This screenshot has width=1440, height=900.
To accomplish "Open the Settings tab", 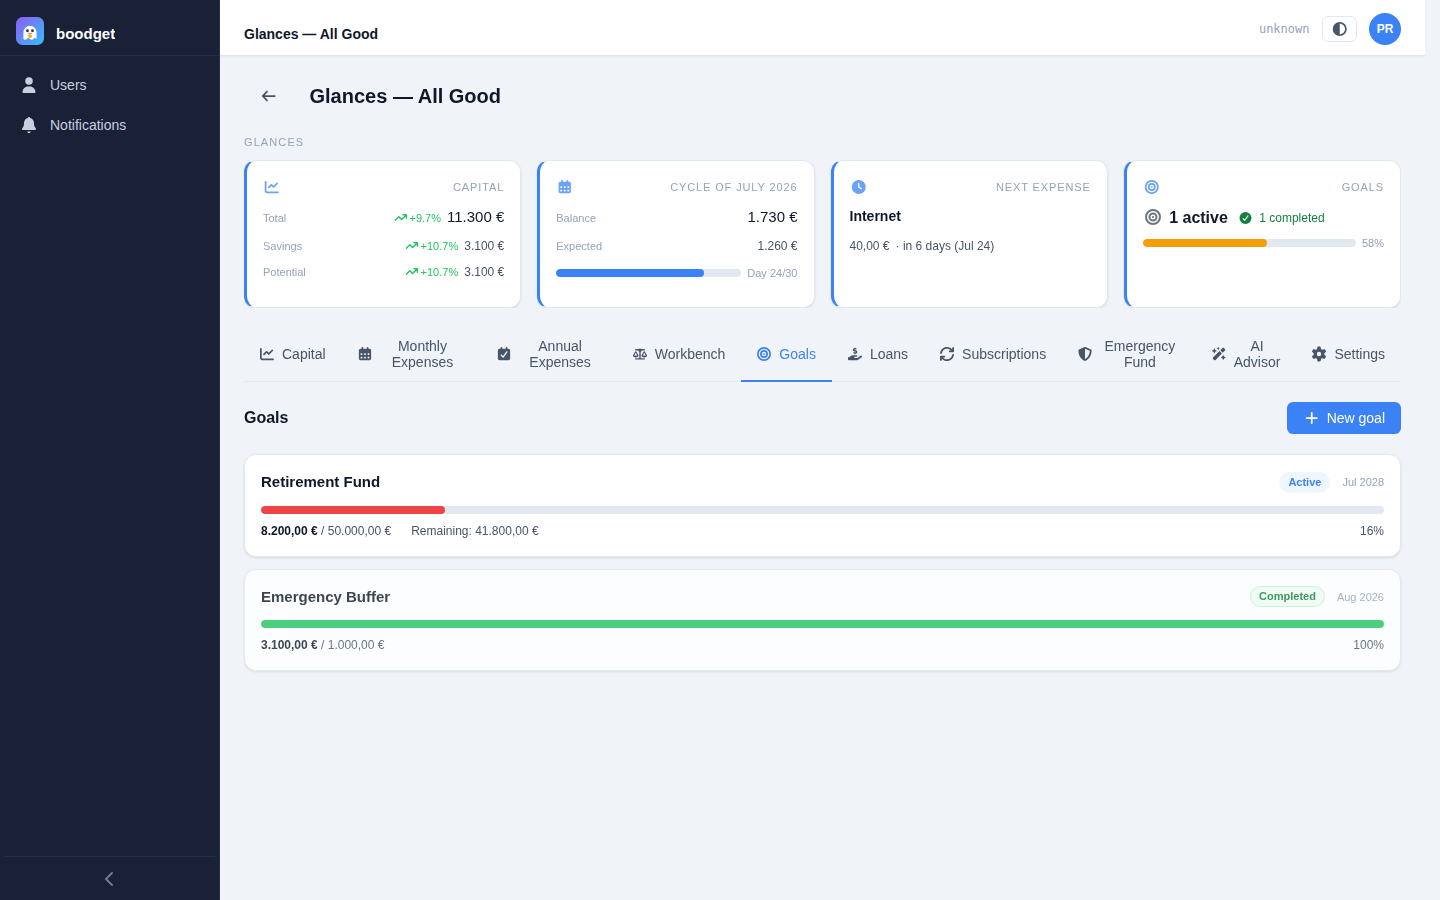I will (1348, 354).
